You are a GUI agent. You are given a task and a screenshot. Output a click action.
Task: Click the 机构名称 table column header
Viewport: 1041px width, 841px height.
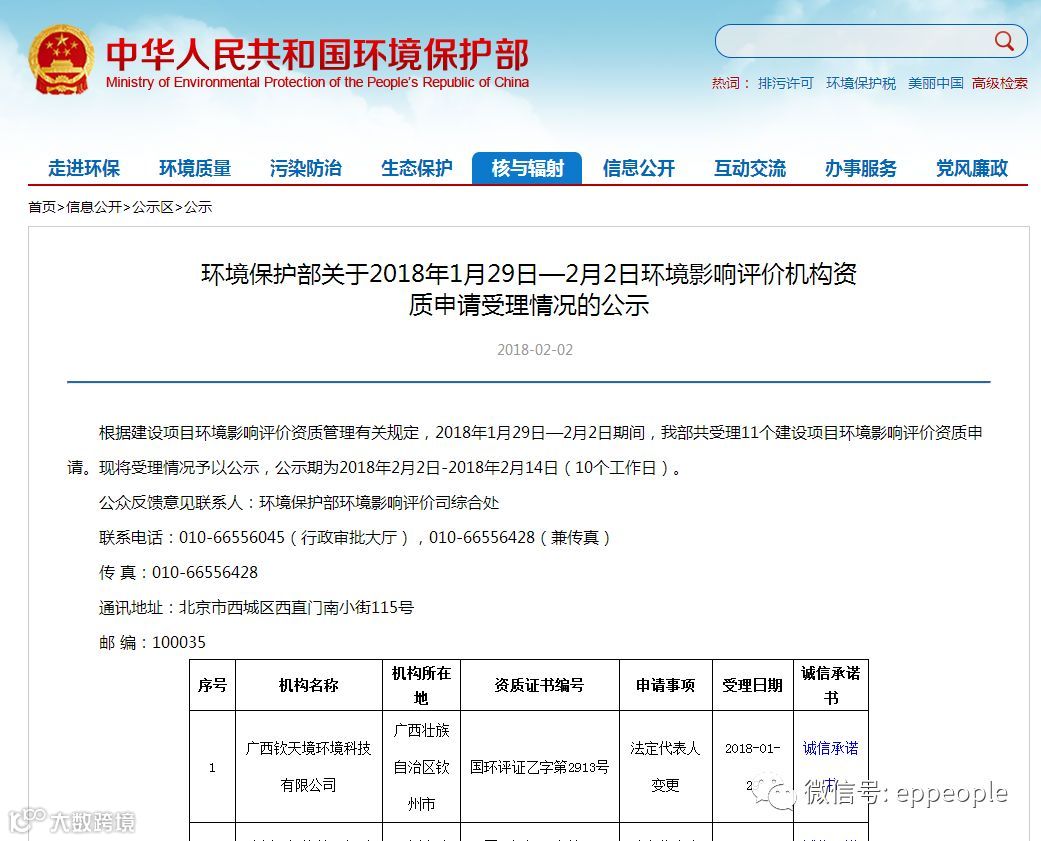tap(309, 685)
